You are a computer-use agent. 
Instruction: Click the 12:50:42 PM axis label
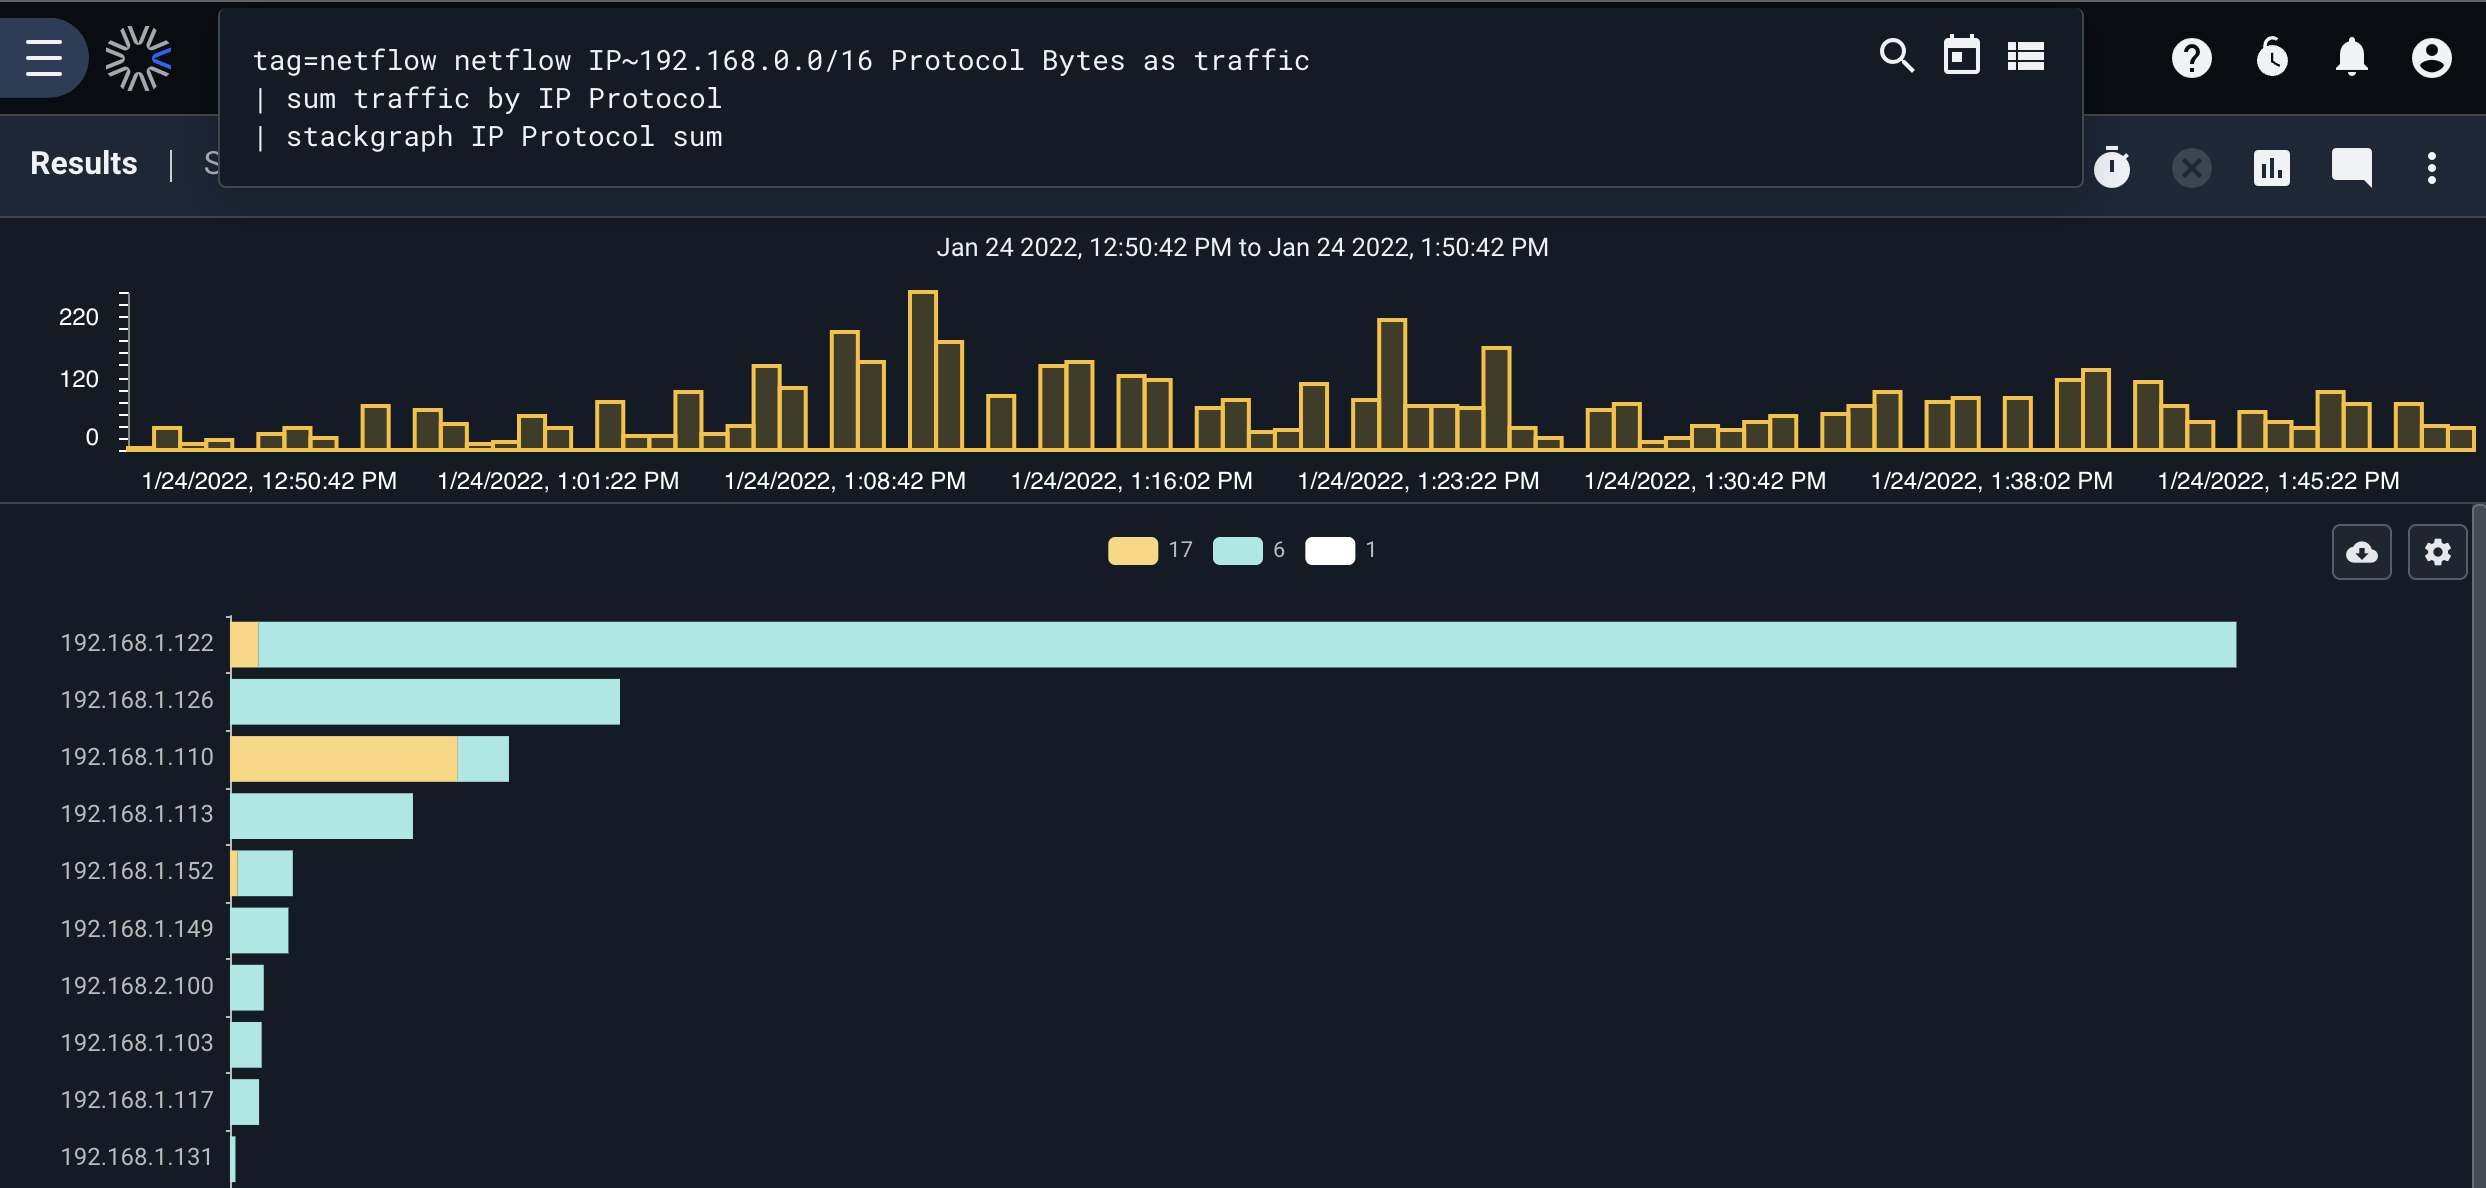point(269,481)
